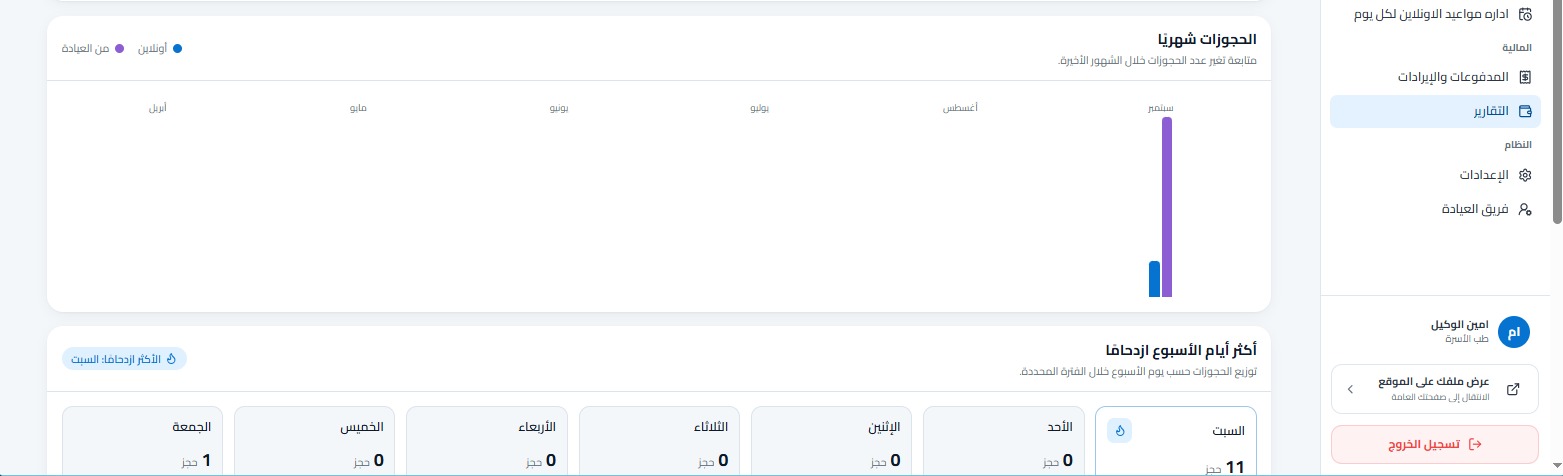Select the الأحد day card
The image size is (1563, 476).
[x=1004, y=441]
